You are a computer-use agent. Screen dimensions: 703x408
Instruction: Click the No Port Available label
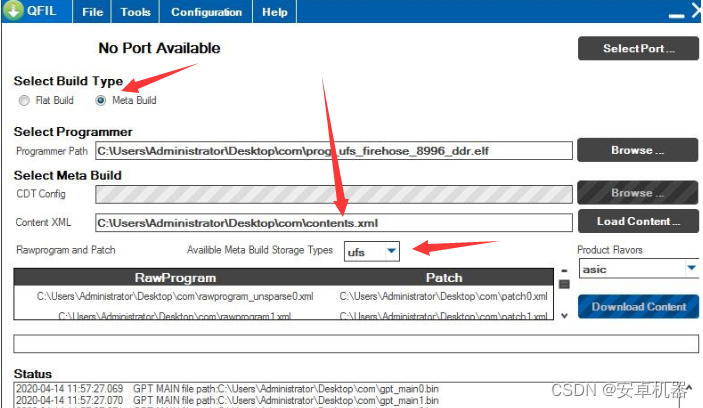click(159, 48)
